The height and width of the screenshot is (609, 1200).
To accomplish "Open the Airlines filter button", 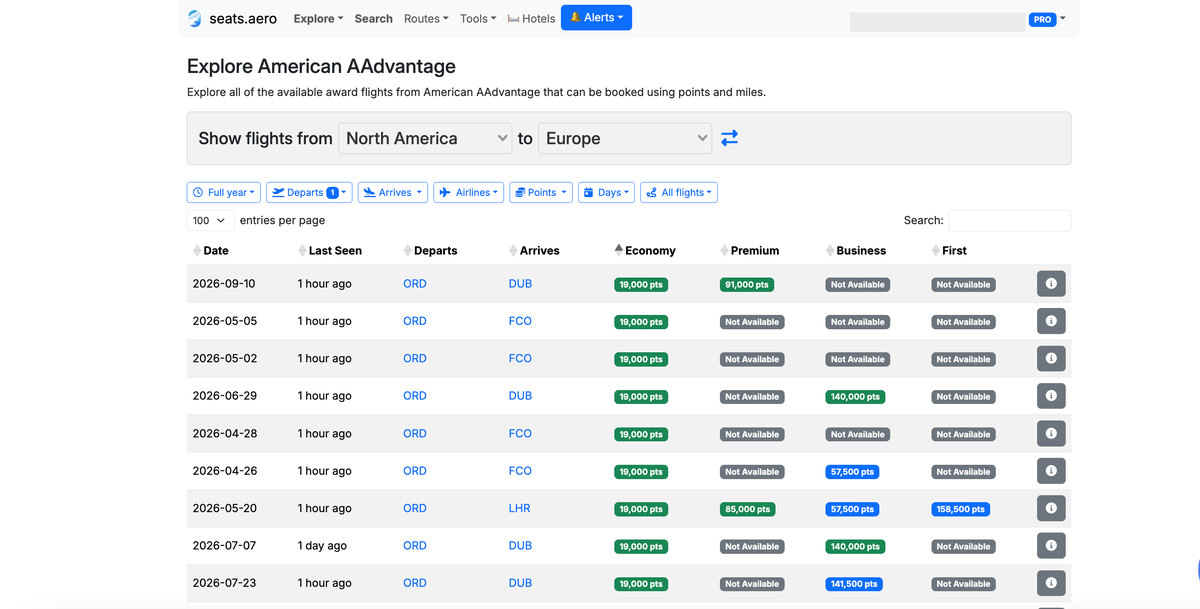I will 468,192.
